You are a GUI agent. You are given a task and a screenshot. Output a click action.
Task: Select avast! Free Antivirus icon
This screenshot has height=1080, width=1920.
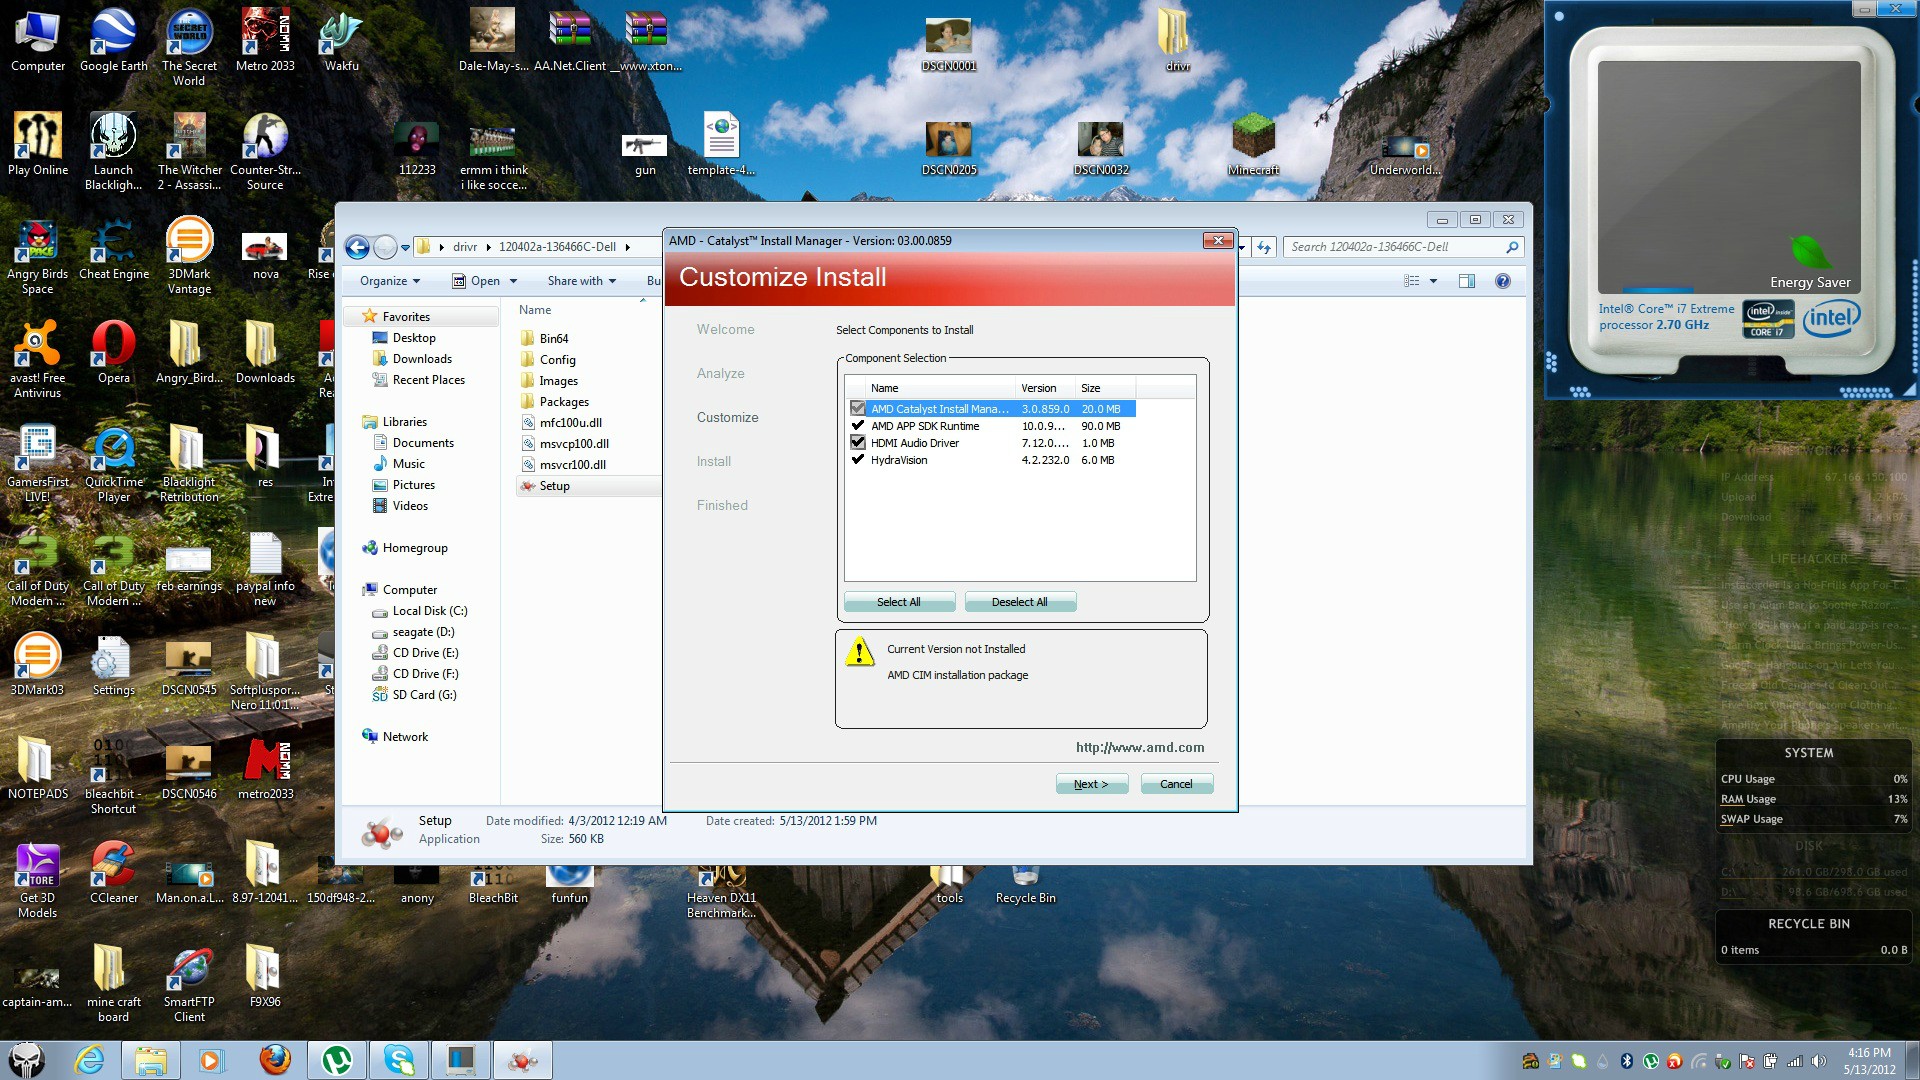(x=37, y=358)
